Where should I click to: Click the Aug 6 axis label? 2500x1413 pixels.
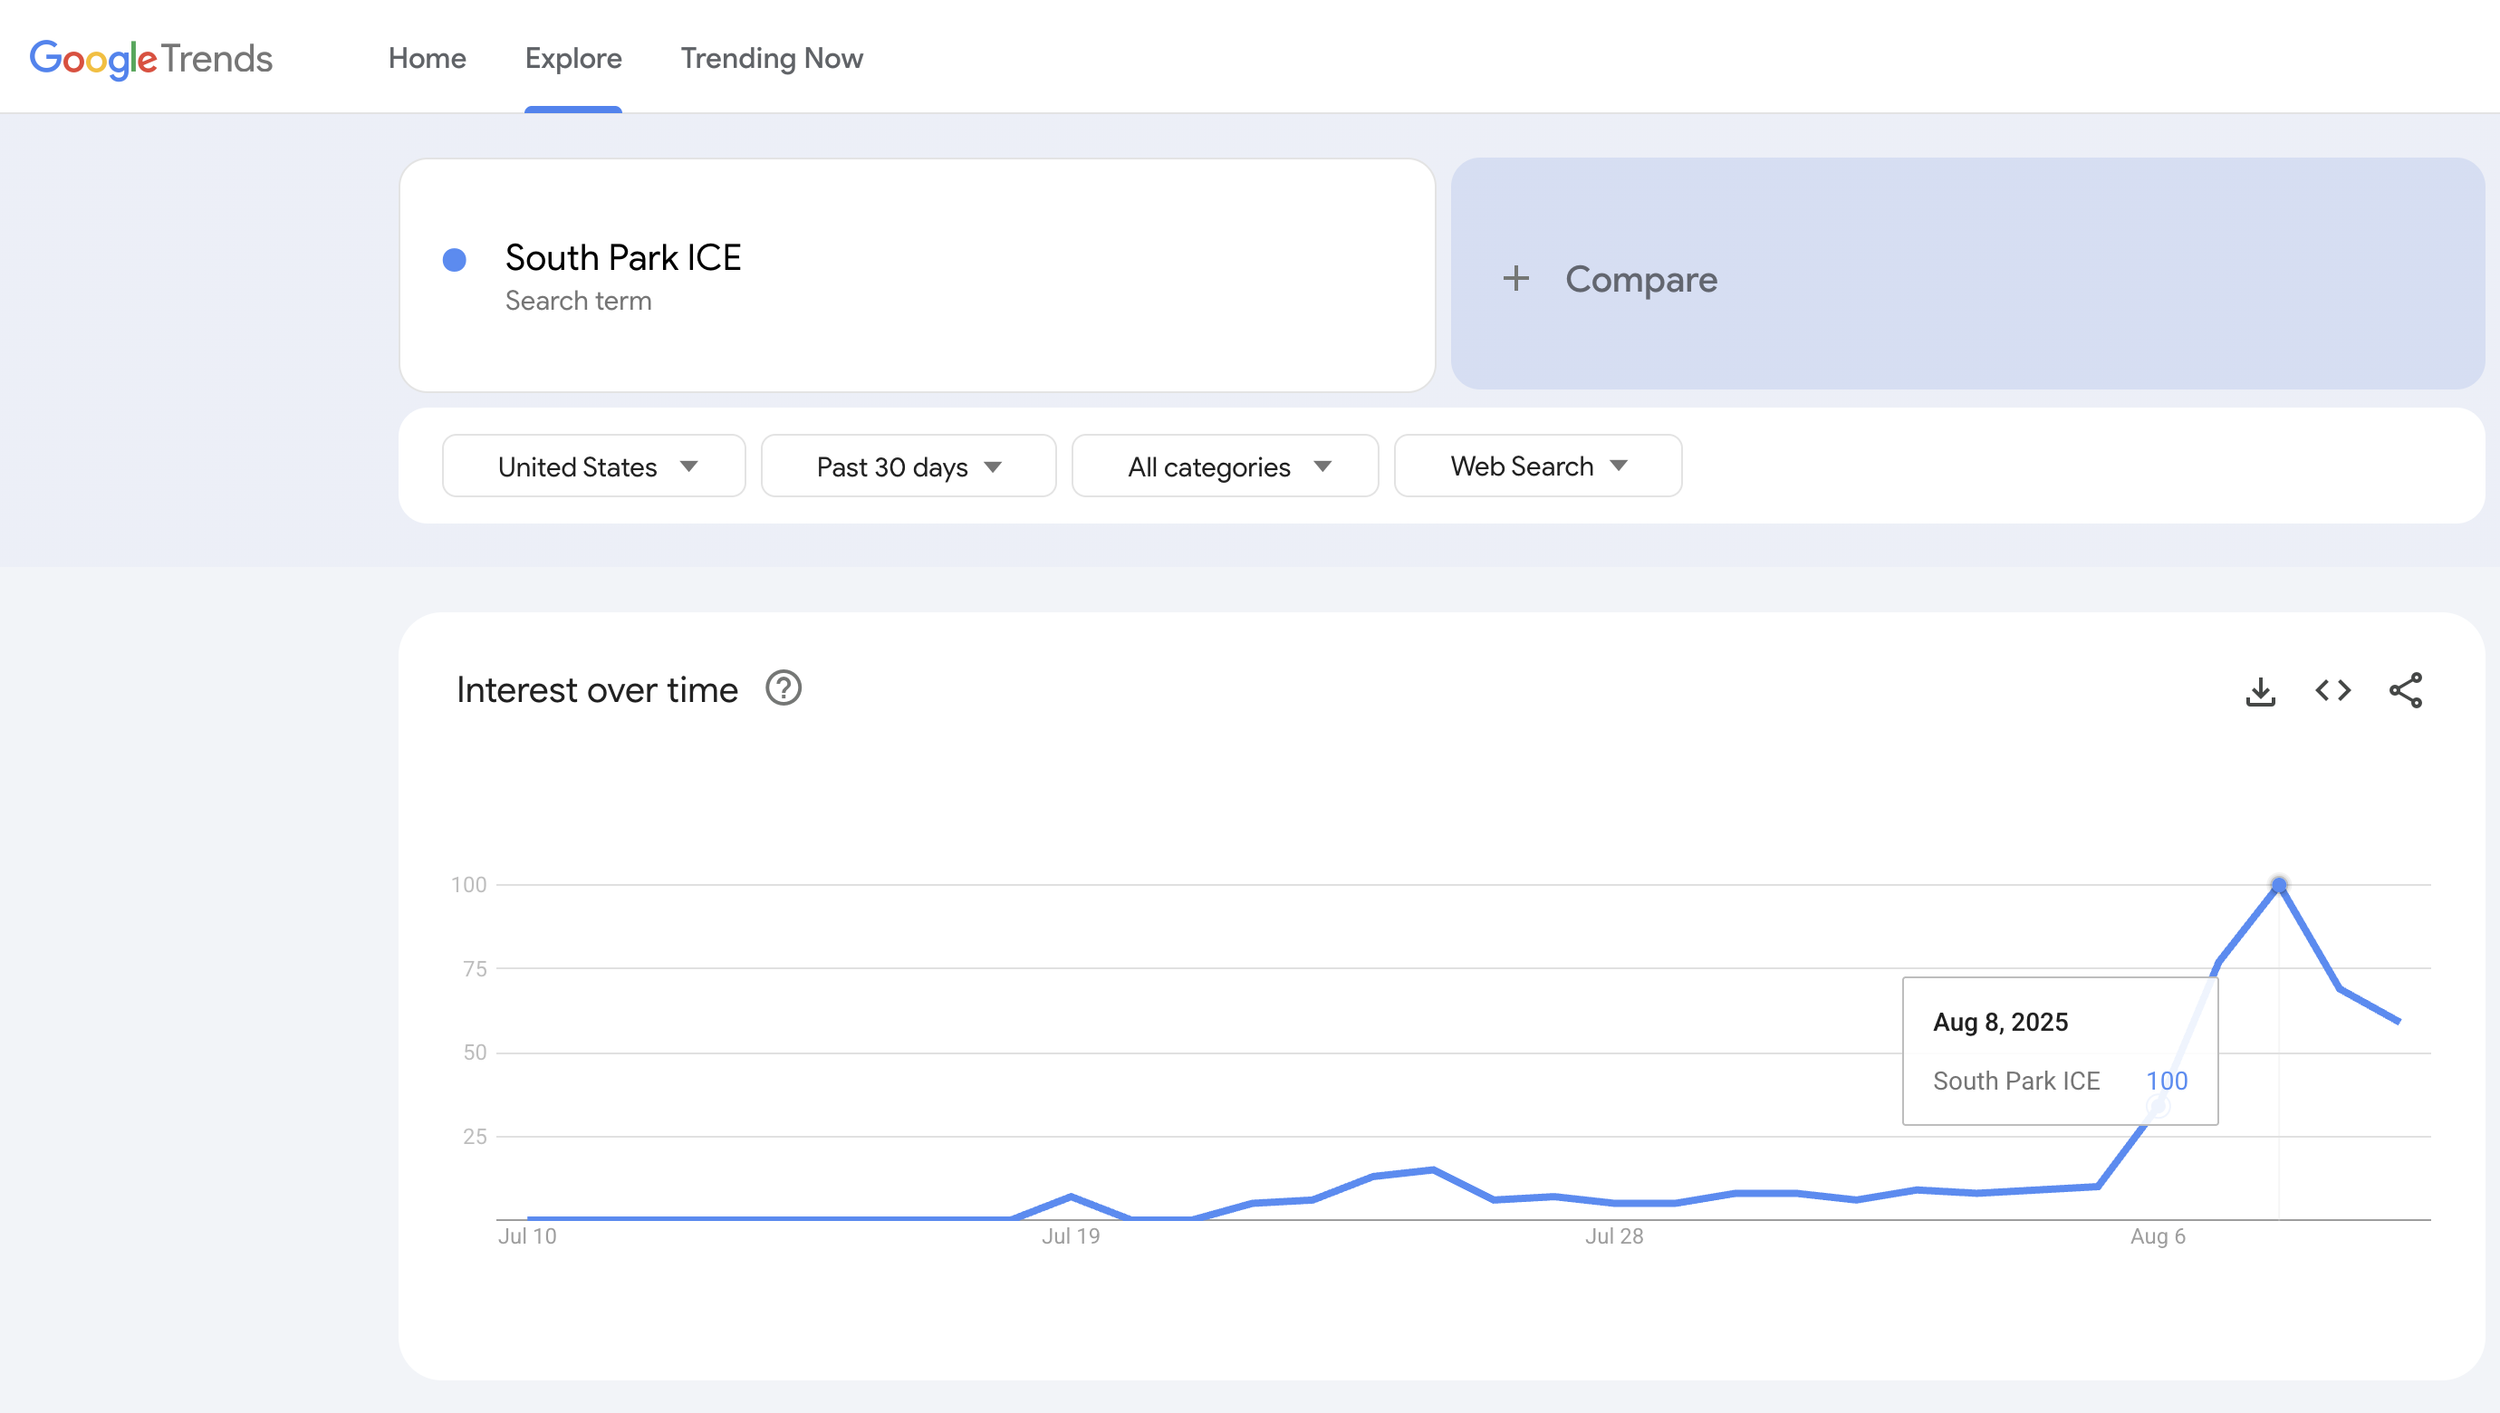tap(2157, 1236)
